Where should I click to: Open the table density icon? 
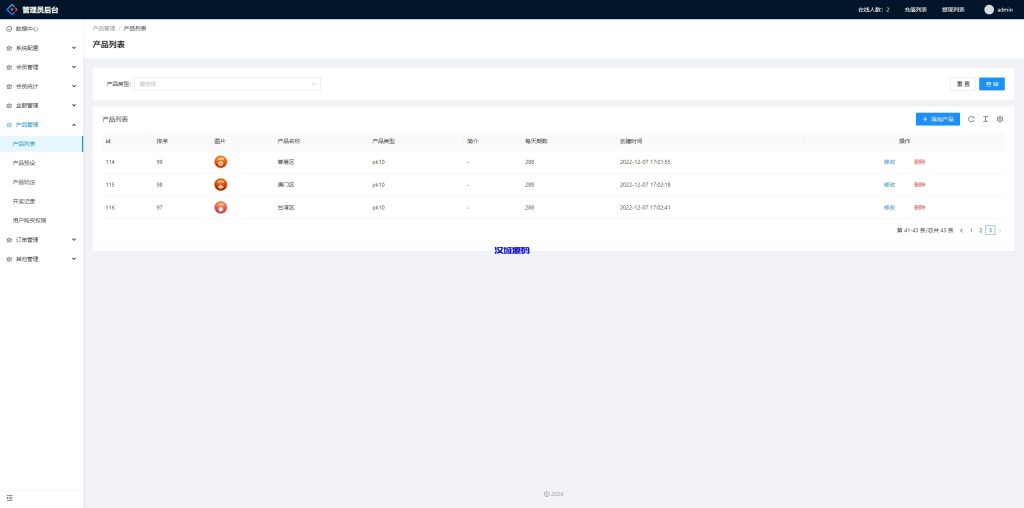point(985,119)
